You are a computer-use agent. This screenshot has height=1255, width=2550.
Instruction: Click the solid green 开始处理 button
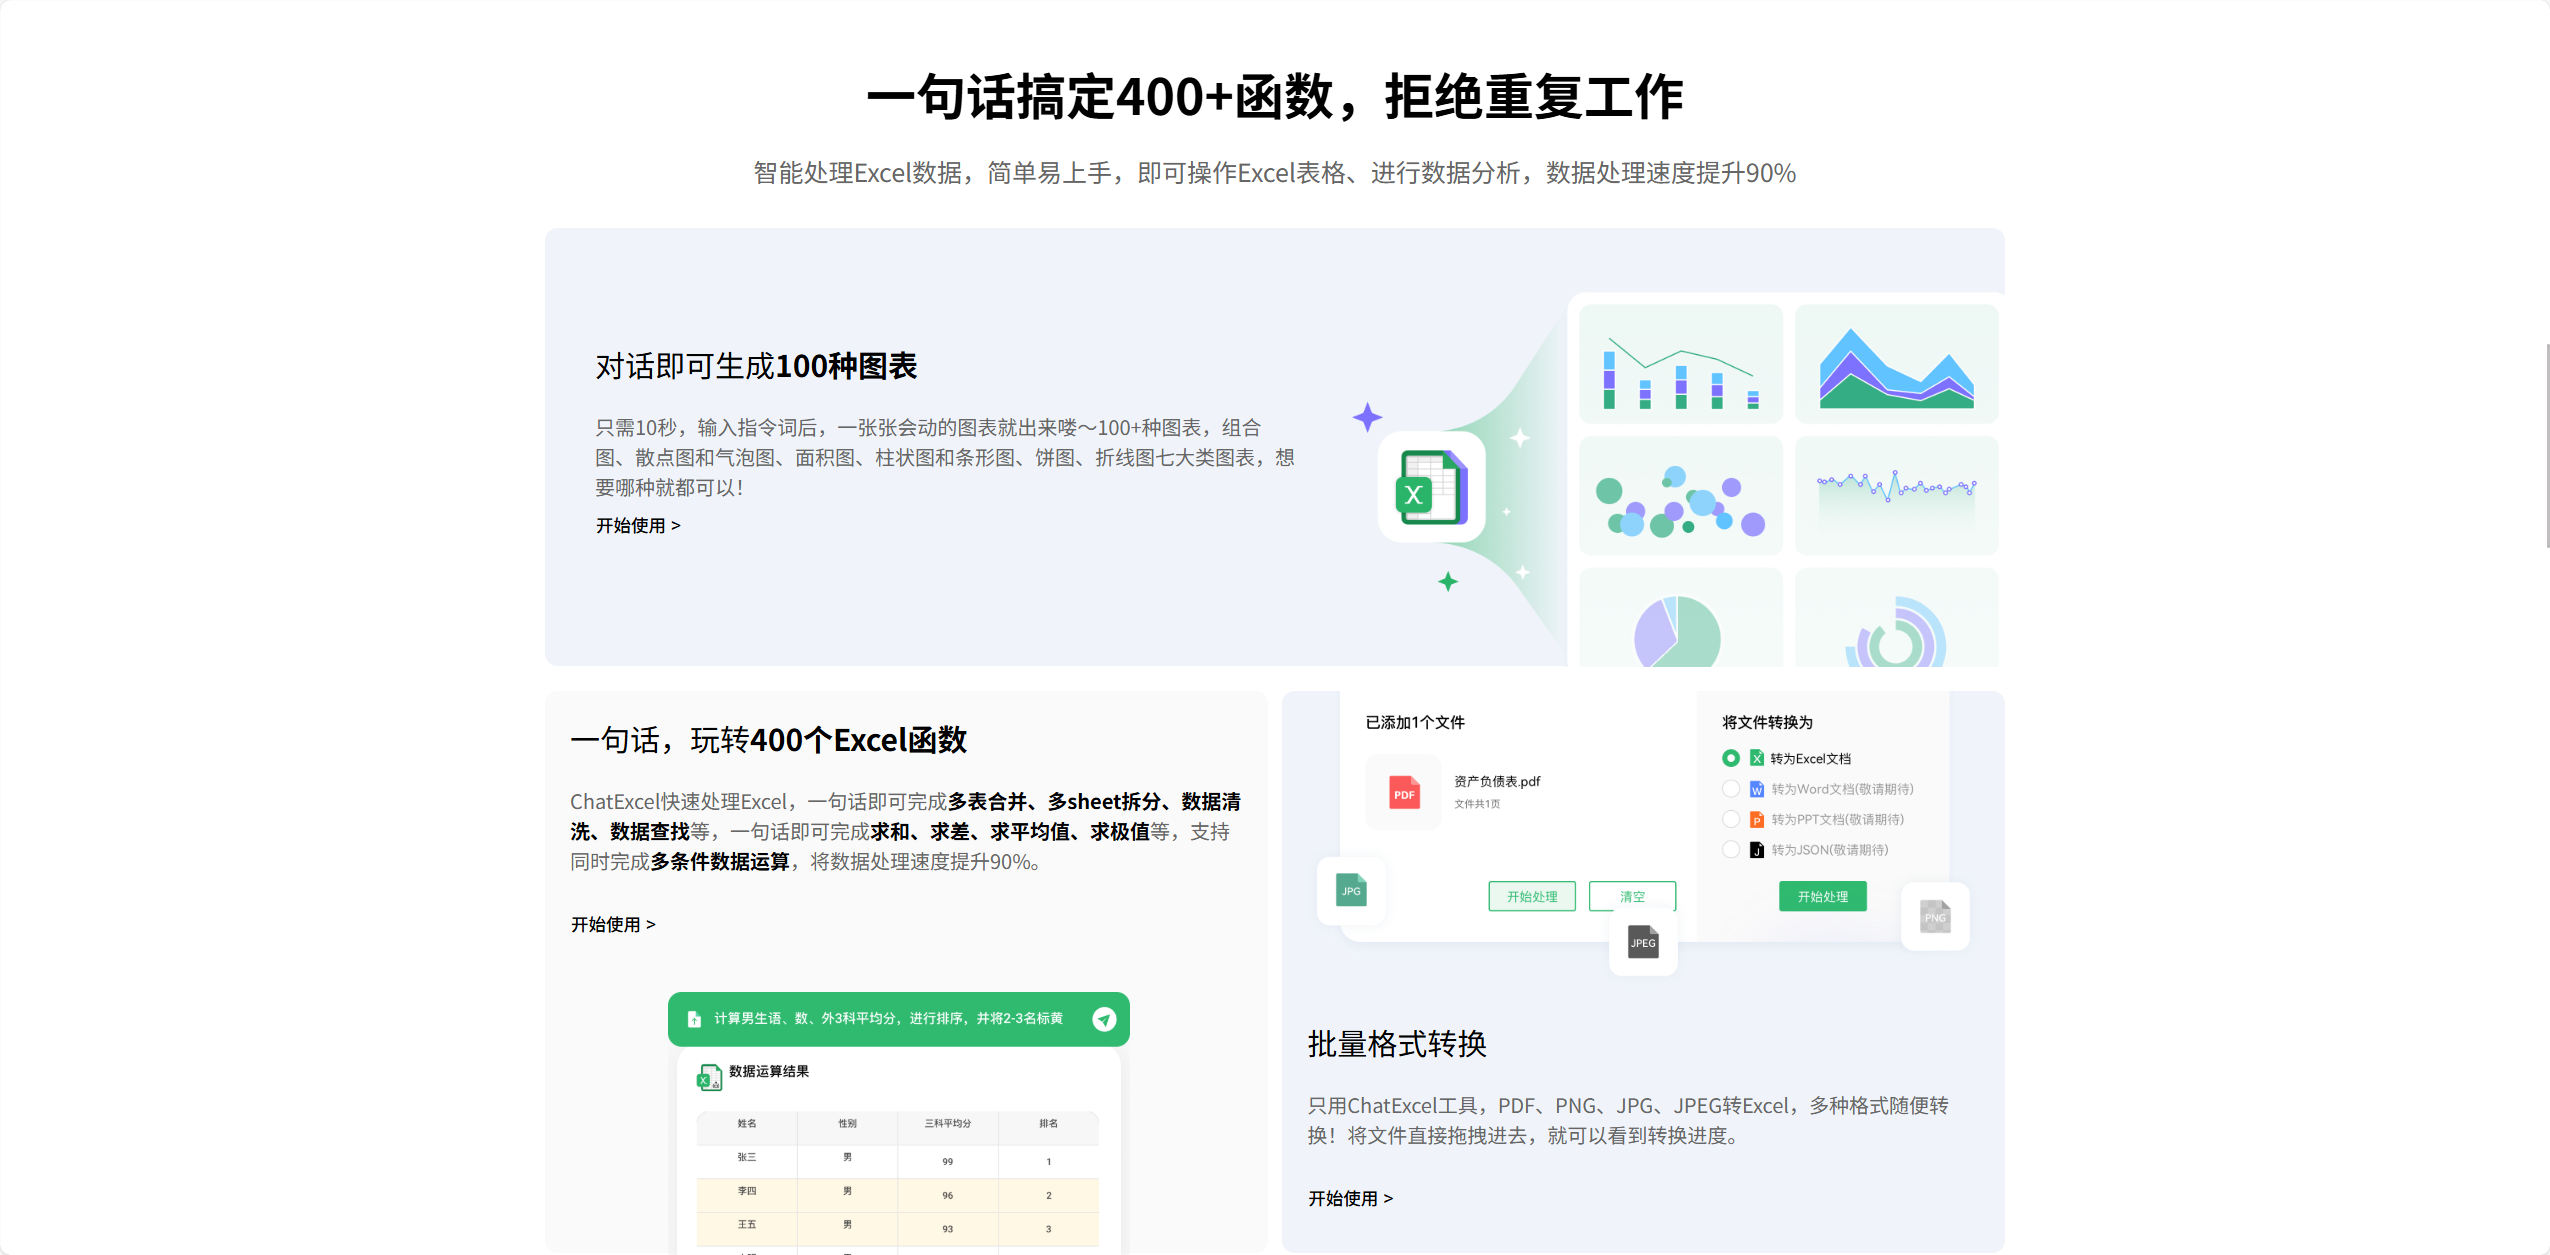[x=1823, y=896]
